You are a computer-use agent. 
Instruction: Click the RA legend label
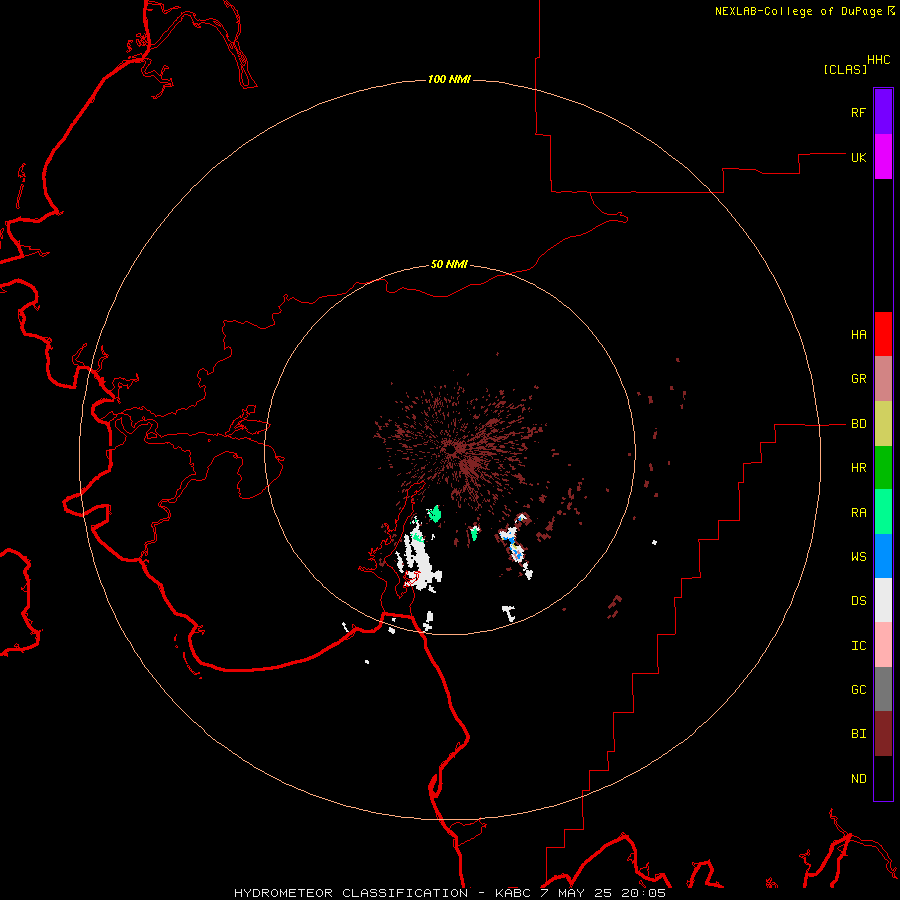tap(858, 513)
